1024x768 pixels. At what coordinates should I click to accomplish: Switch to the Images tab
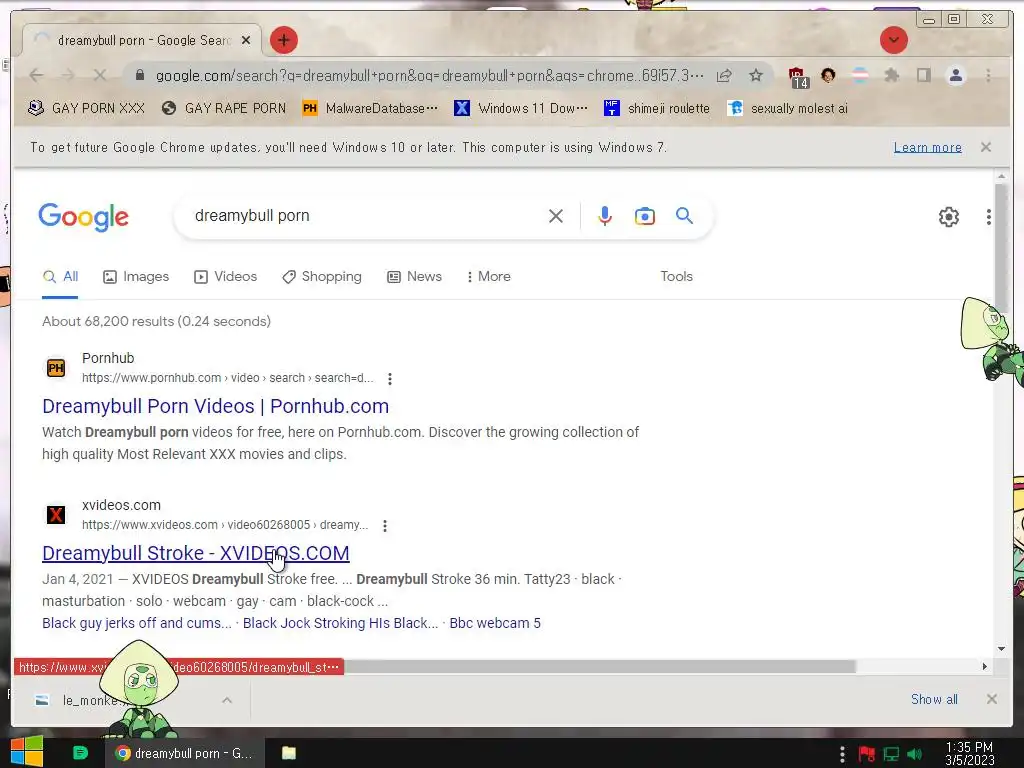coord(136,276)
